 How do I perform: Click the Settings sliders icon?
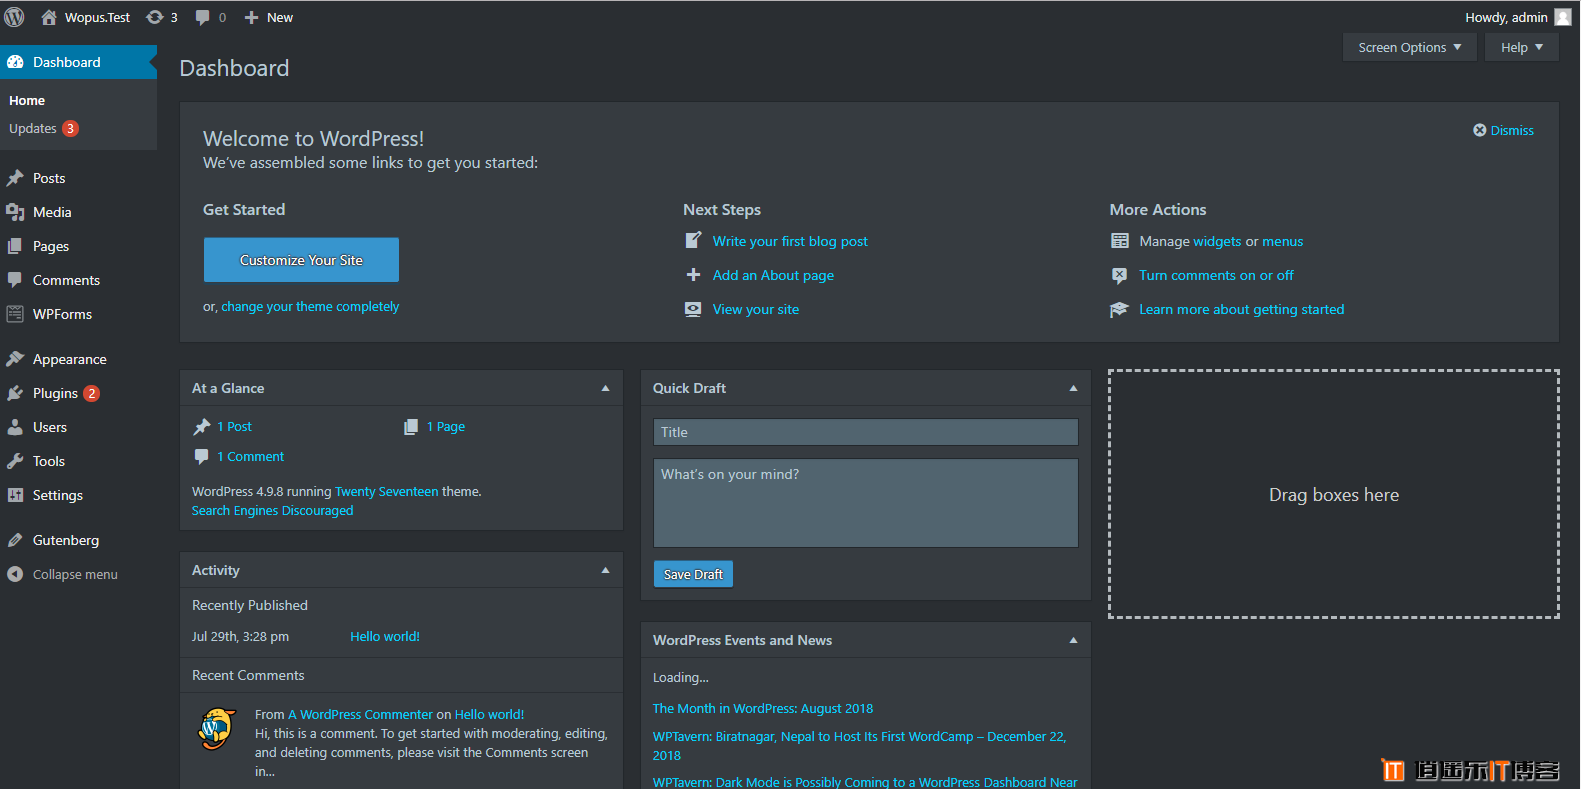tap(15, 495)
